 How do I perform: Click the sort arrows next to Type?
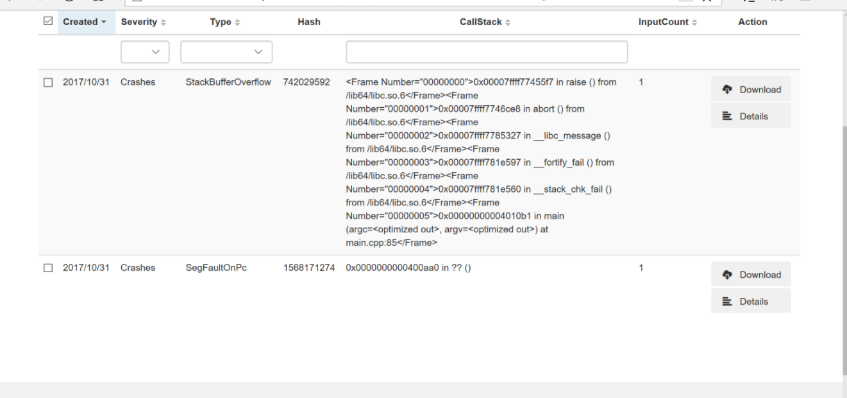tap(238, 22)
